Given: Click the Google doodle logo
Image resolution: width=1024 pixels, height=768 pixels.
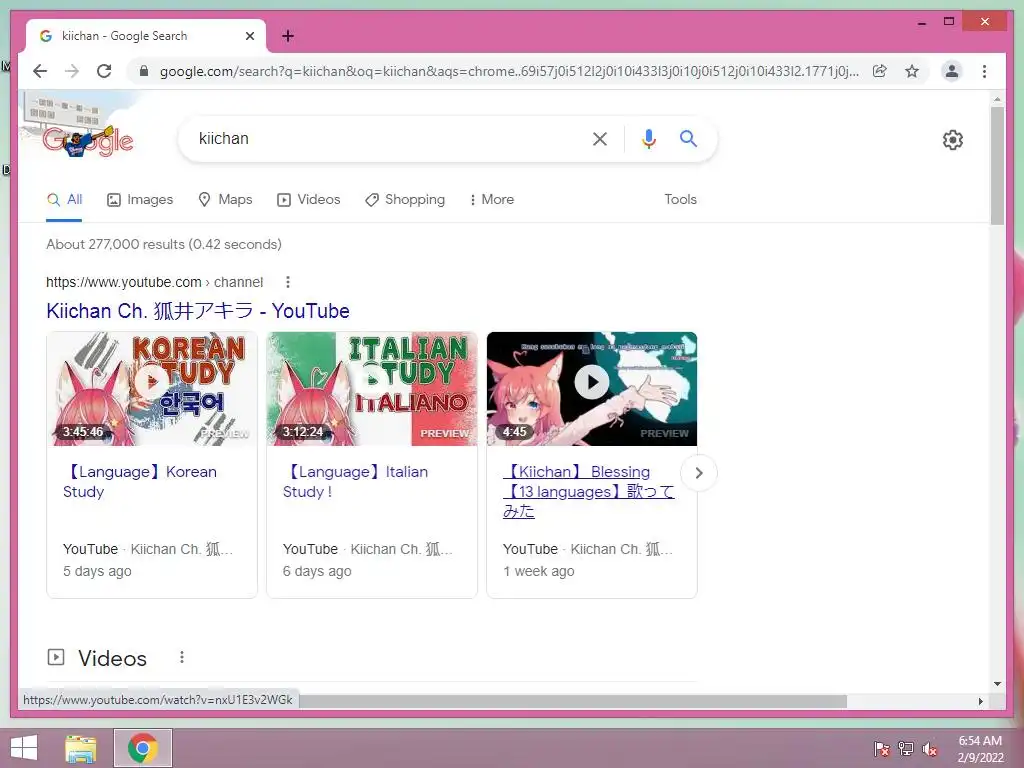Looking at the screenshot, I should (88, 141).
